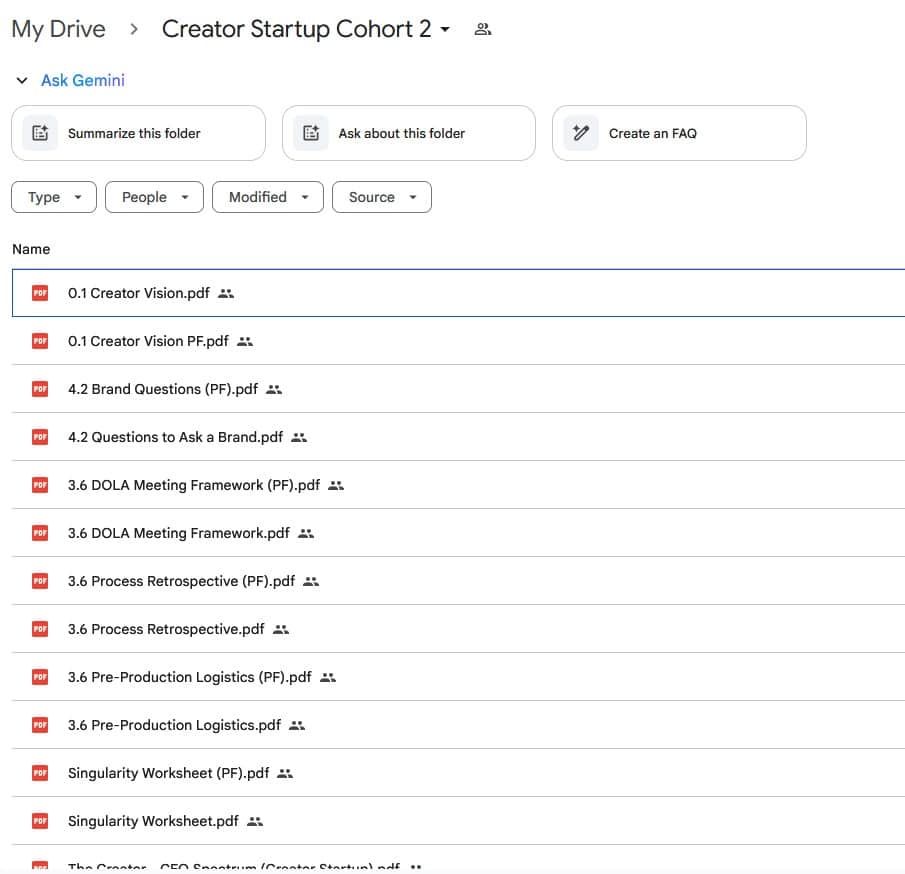The image size is (905, 874).
Task: Click the sparkle pen icon on Create an FAQ
Action: (580, 132)
